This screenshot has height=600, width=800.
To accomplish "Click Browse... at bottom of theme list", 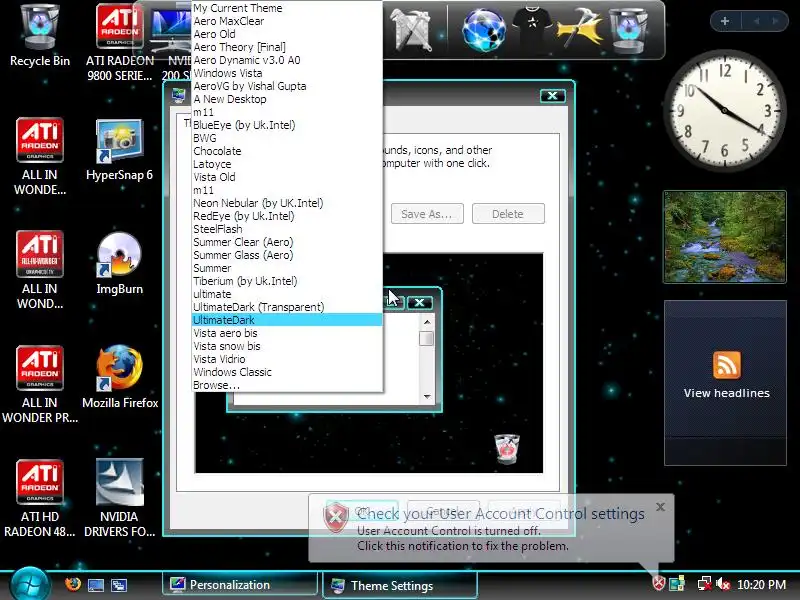I will tap(287, 385).
